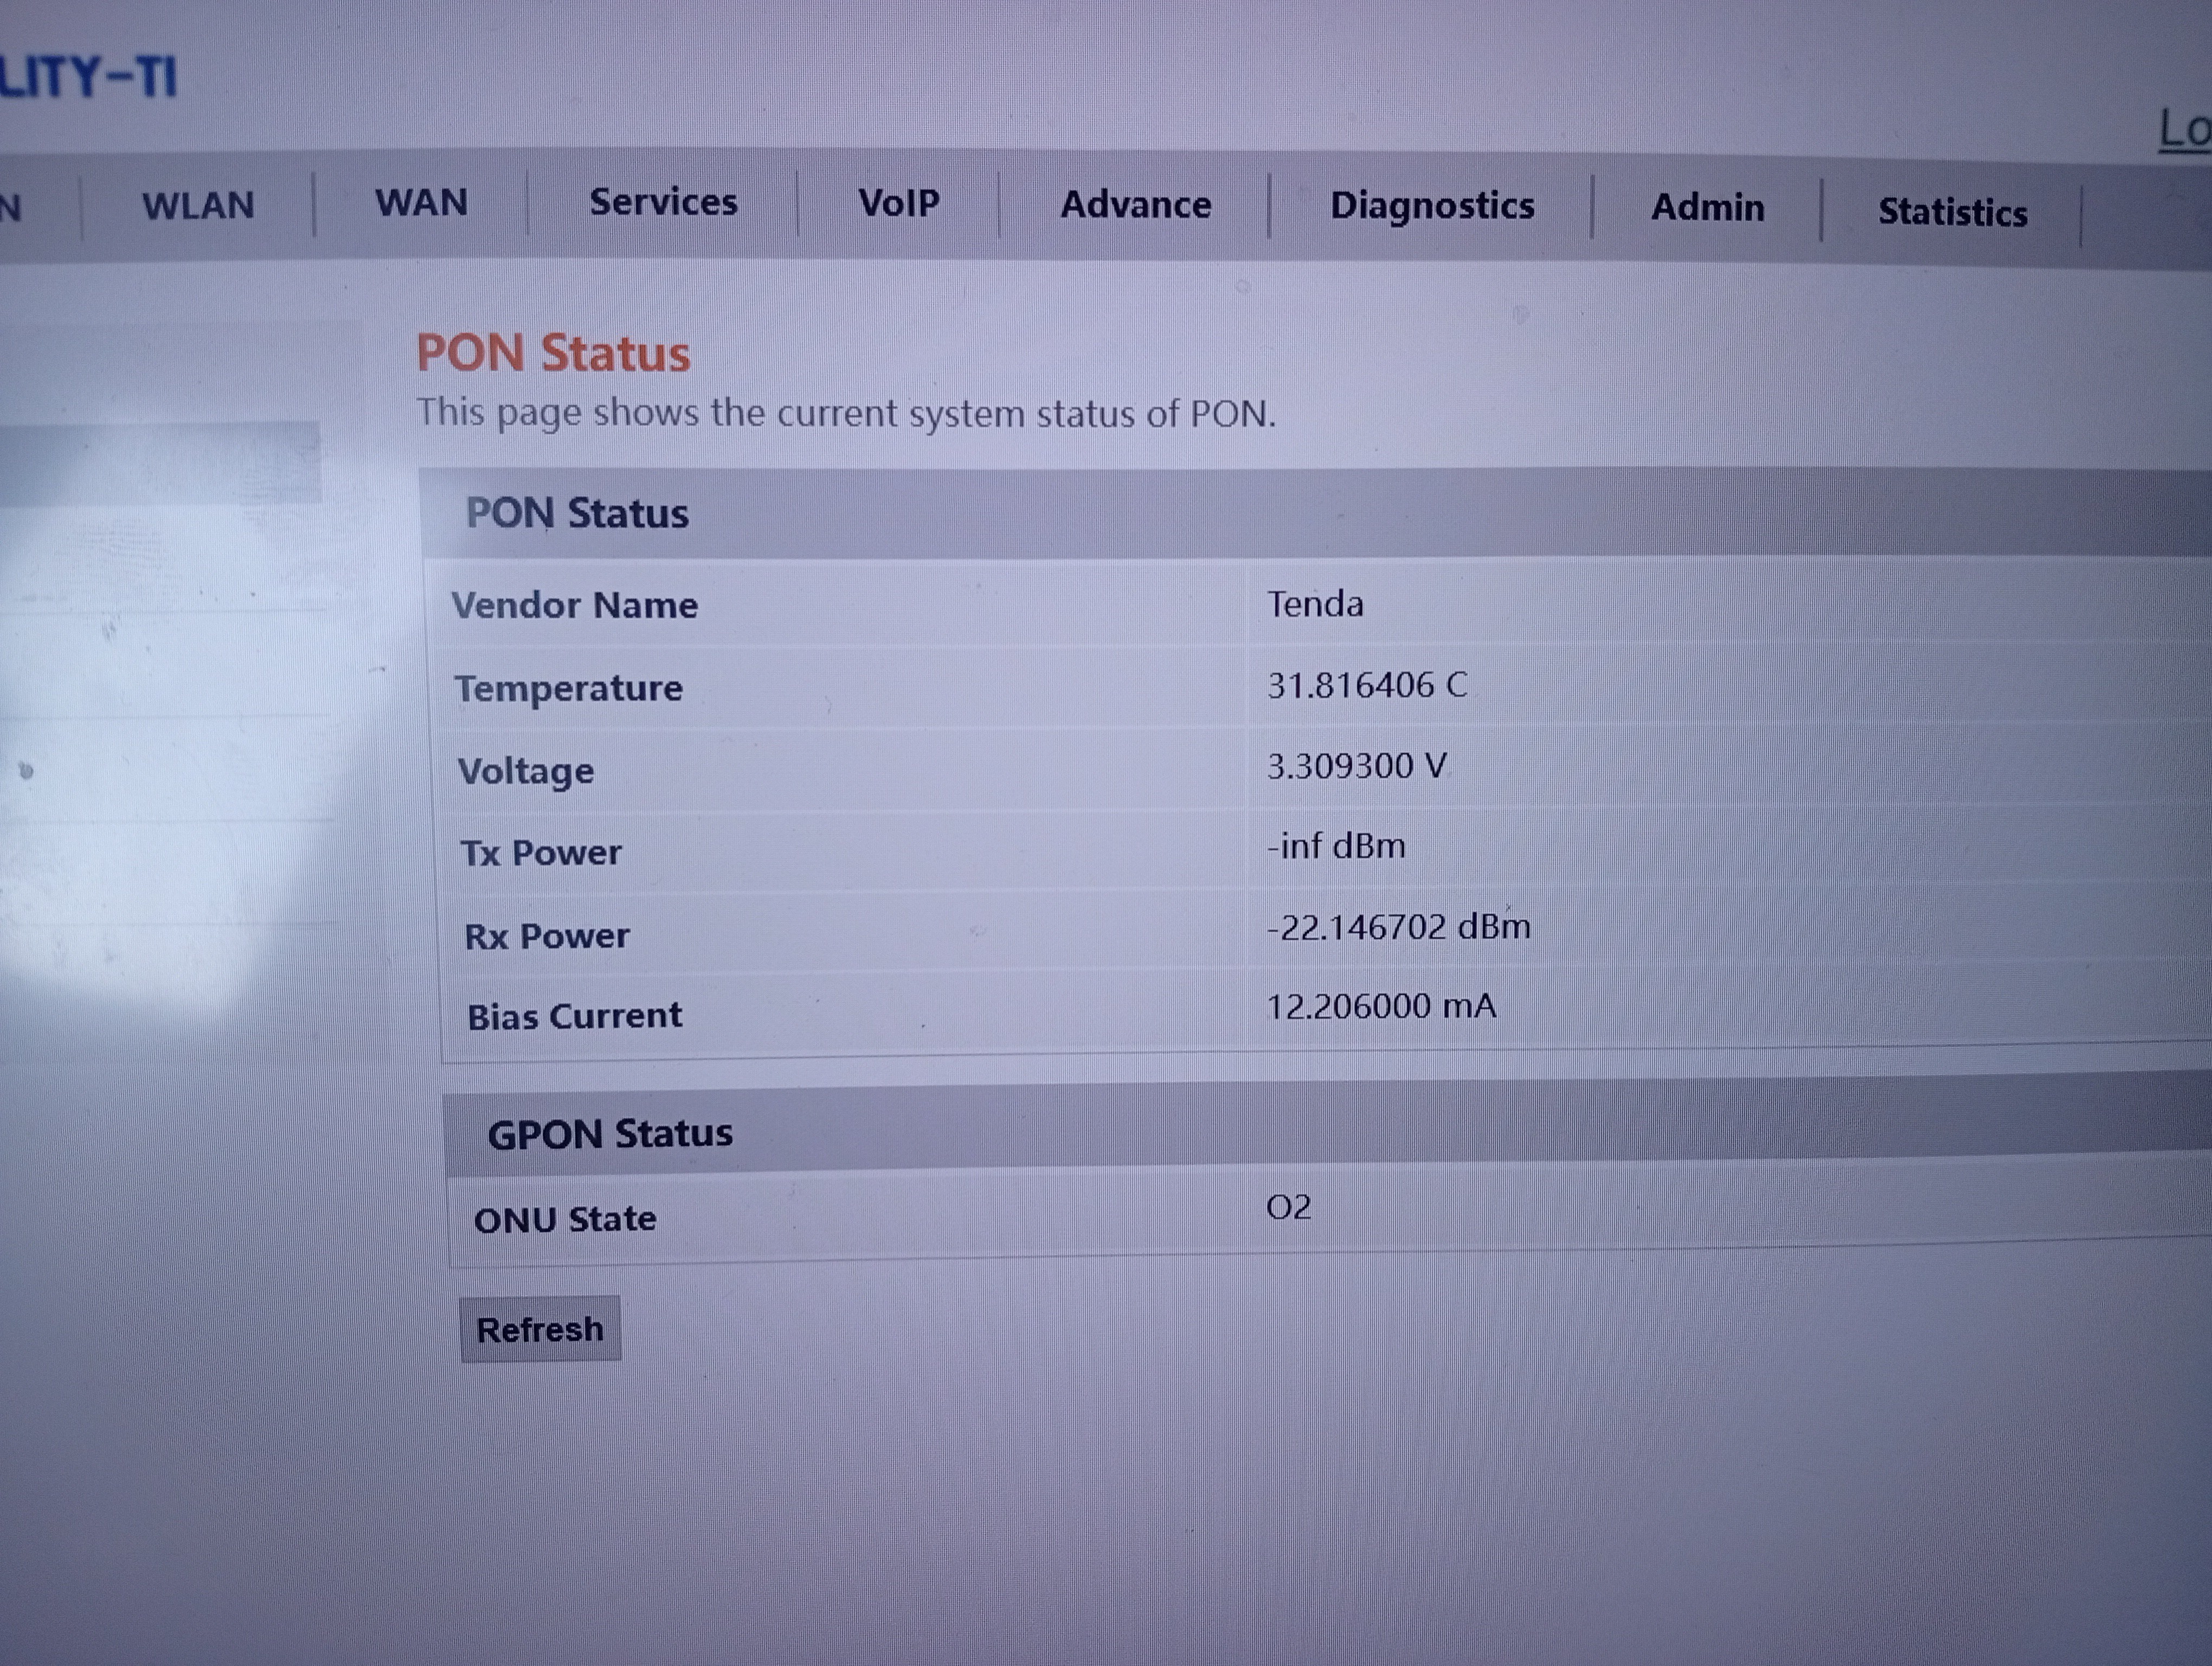Open the Admin tab
This screenshot has height=1666, width=2212.
point(1707,208)
